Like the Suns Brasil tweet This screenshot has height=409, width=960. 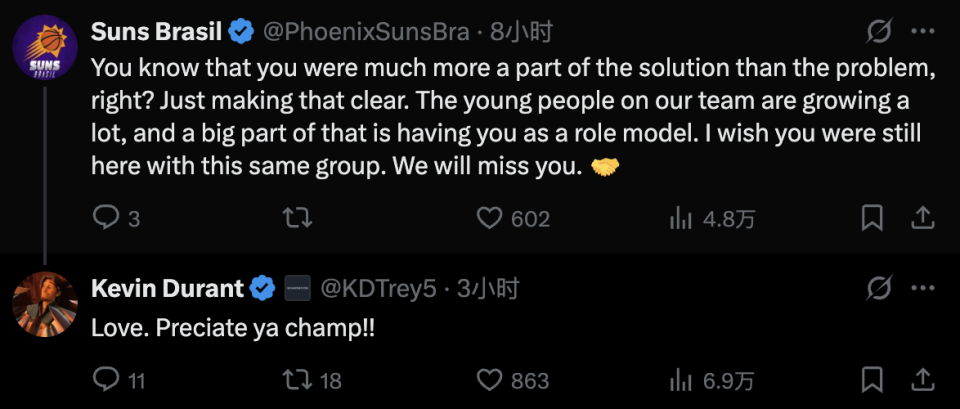pos(489,217)
